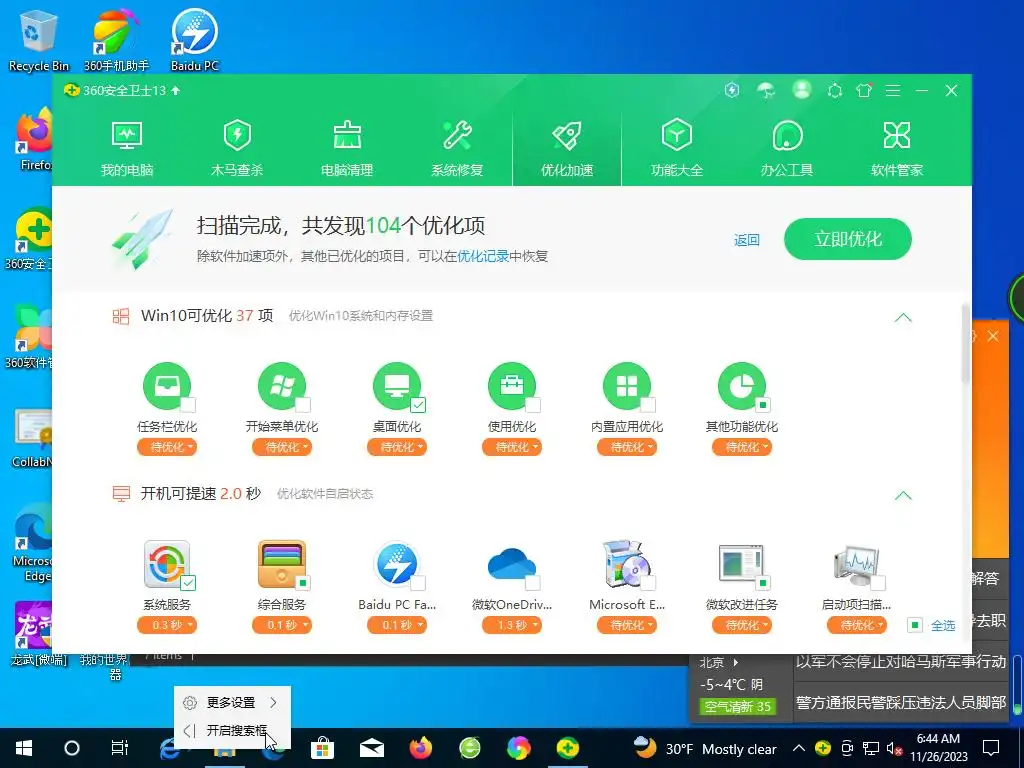This screenshot has width=1024, height=768.
Task: Select 开启搜索框 in context menu
Action: click(232, 730)
